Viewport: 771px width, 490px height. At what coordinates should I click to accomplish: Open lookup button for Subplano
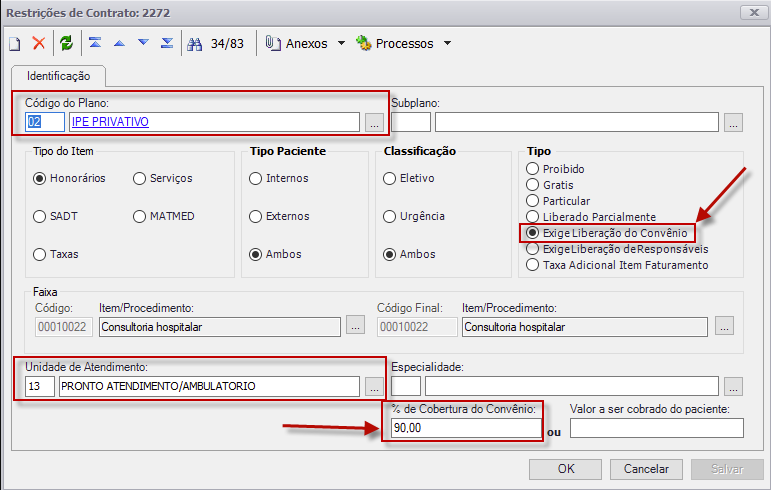733,122
